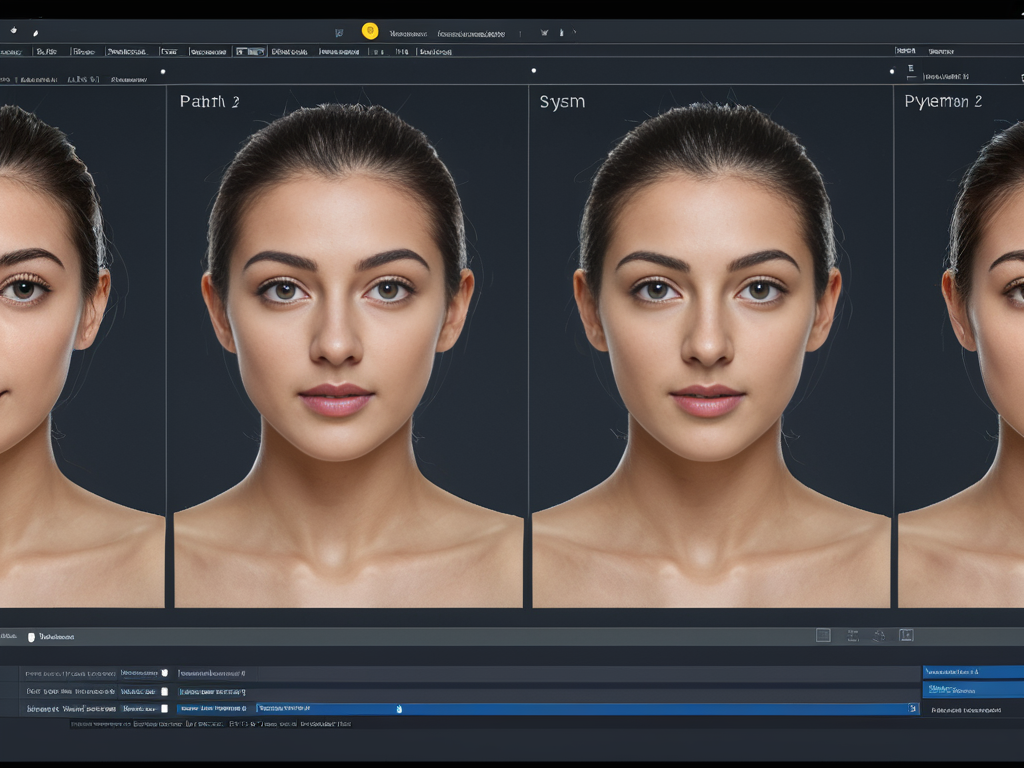Click the playhead marker on blue timeline track
The image size is (1024, 768).
click(399, 709)
